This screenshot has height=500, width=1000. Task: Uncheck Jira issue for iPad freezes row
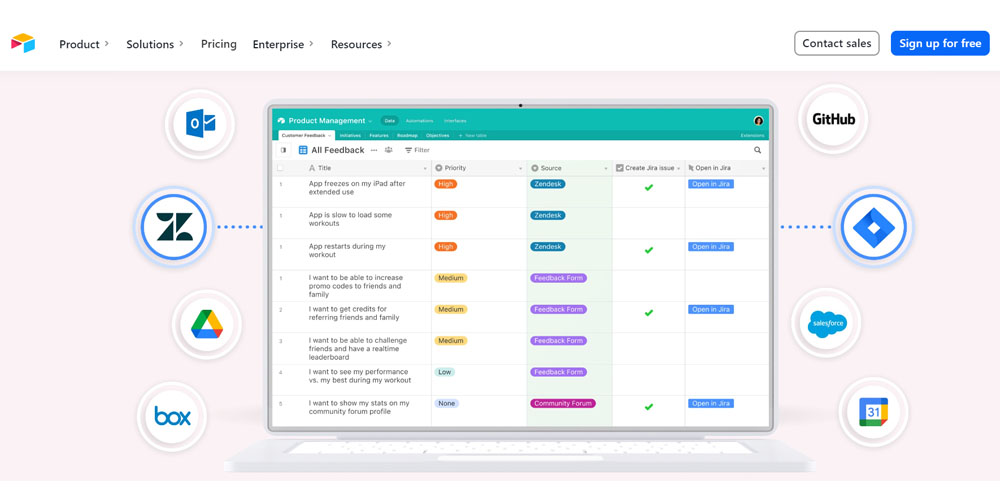pos(649,188)
